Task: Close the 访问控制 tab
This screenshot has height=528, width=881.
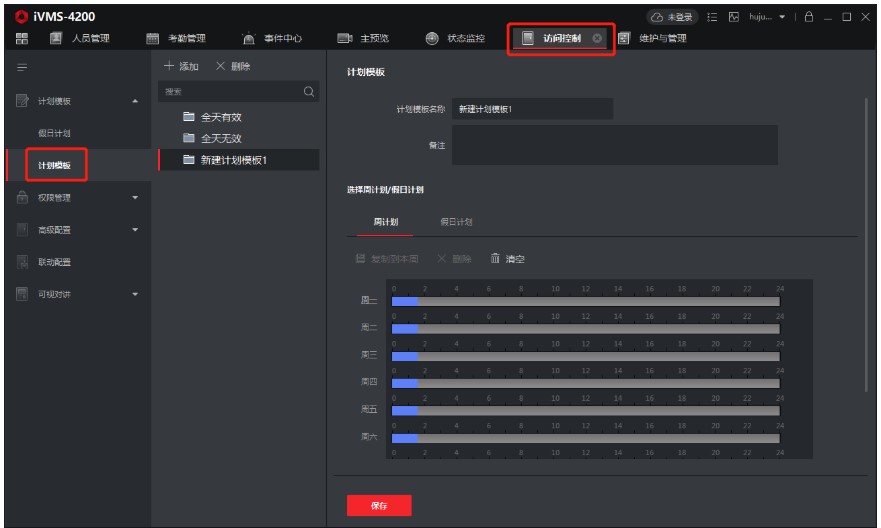Action: pyautogui.click(x=597, y=38)
